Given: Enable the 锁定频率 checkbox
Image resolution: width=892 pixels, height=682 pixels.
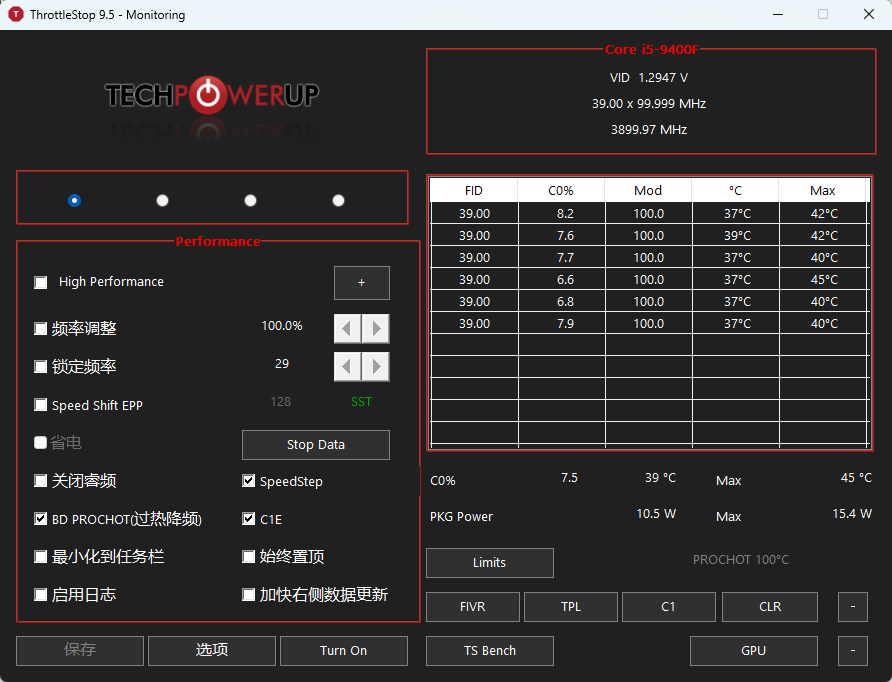Looking at the screenshot, I should pos(40,367).
